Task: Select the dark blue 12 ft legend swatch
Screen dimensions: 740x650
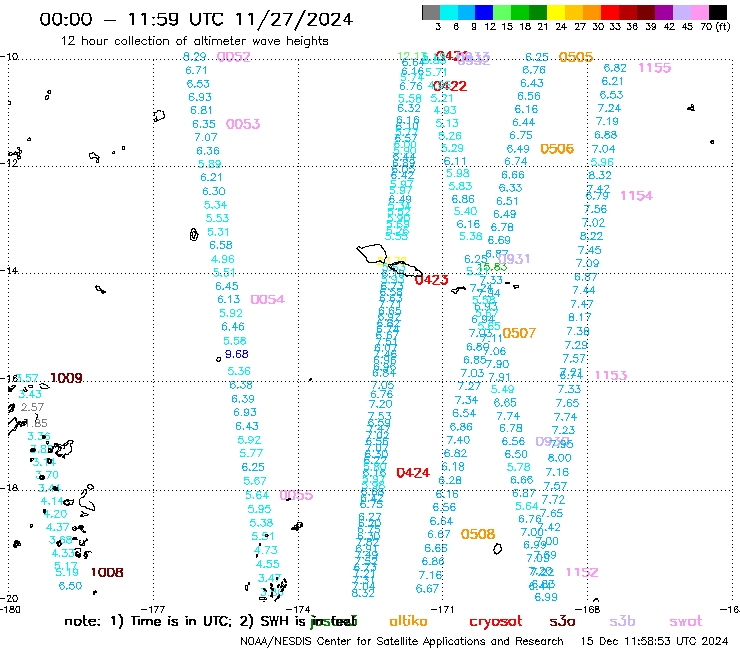Action: tap(484, 12)
